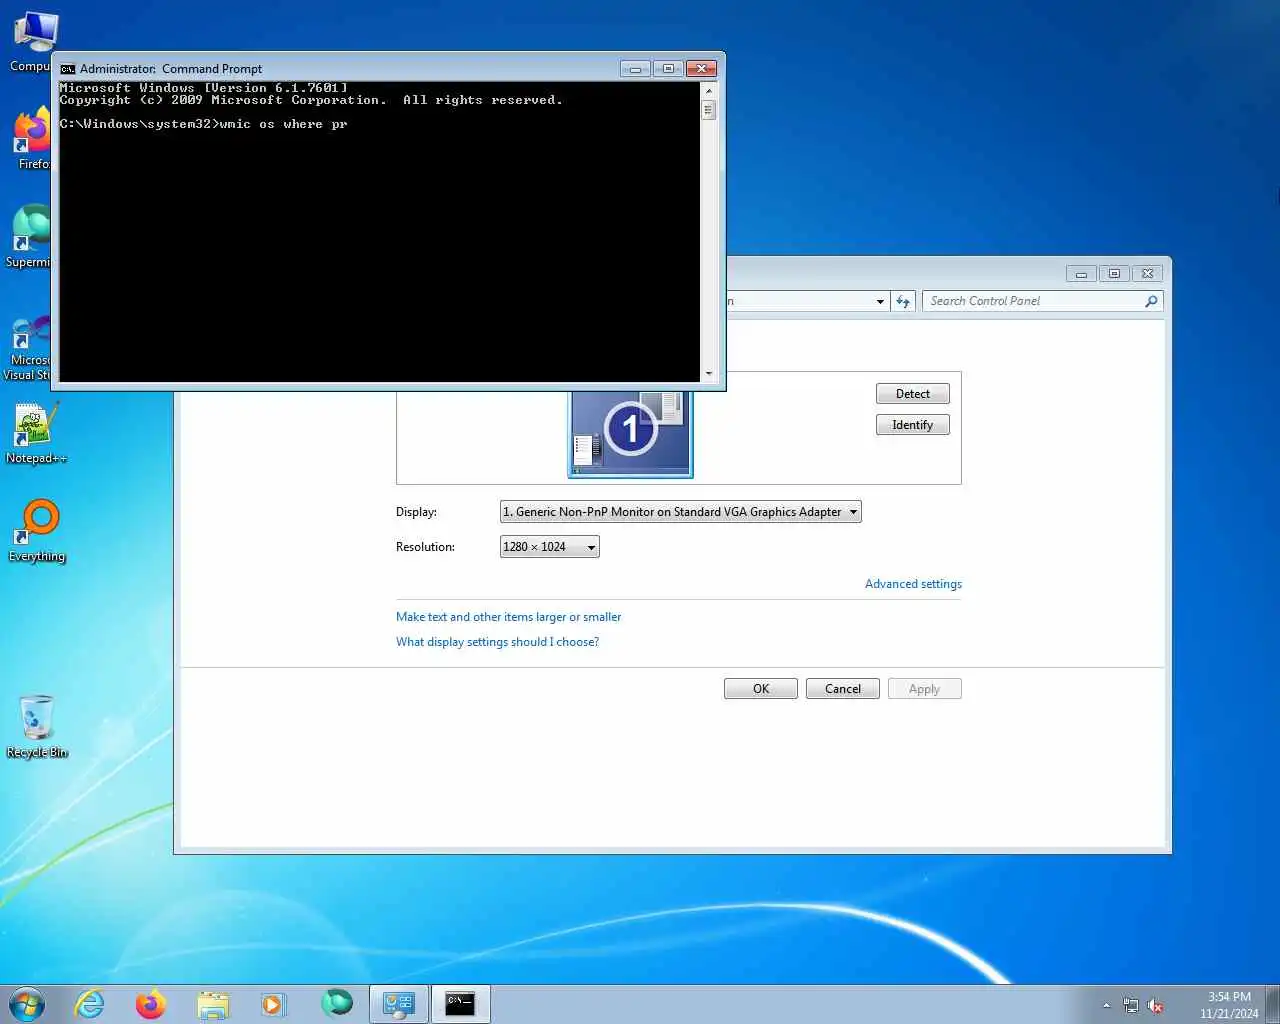This screenshot has height=1024, width=1280.
Task: Maximize the Command Prompt window
Action: point(668,69)
